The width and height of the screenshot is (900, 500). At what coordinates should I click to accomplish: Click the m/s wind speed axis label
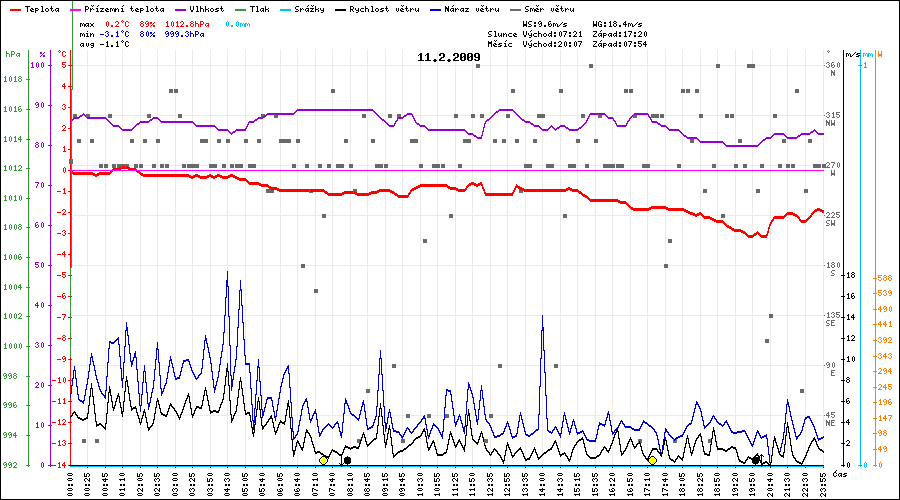[x=851, y=54]
